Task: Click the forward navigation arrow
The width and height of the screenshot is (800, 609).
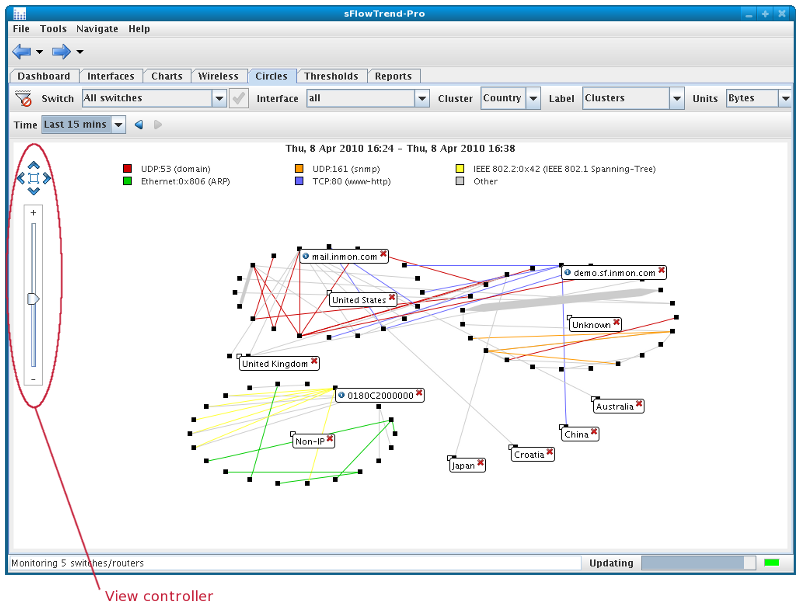Action: (61, 52)
